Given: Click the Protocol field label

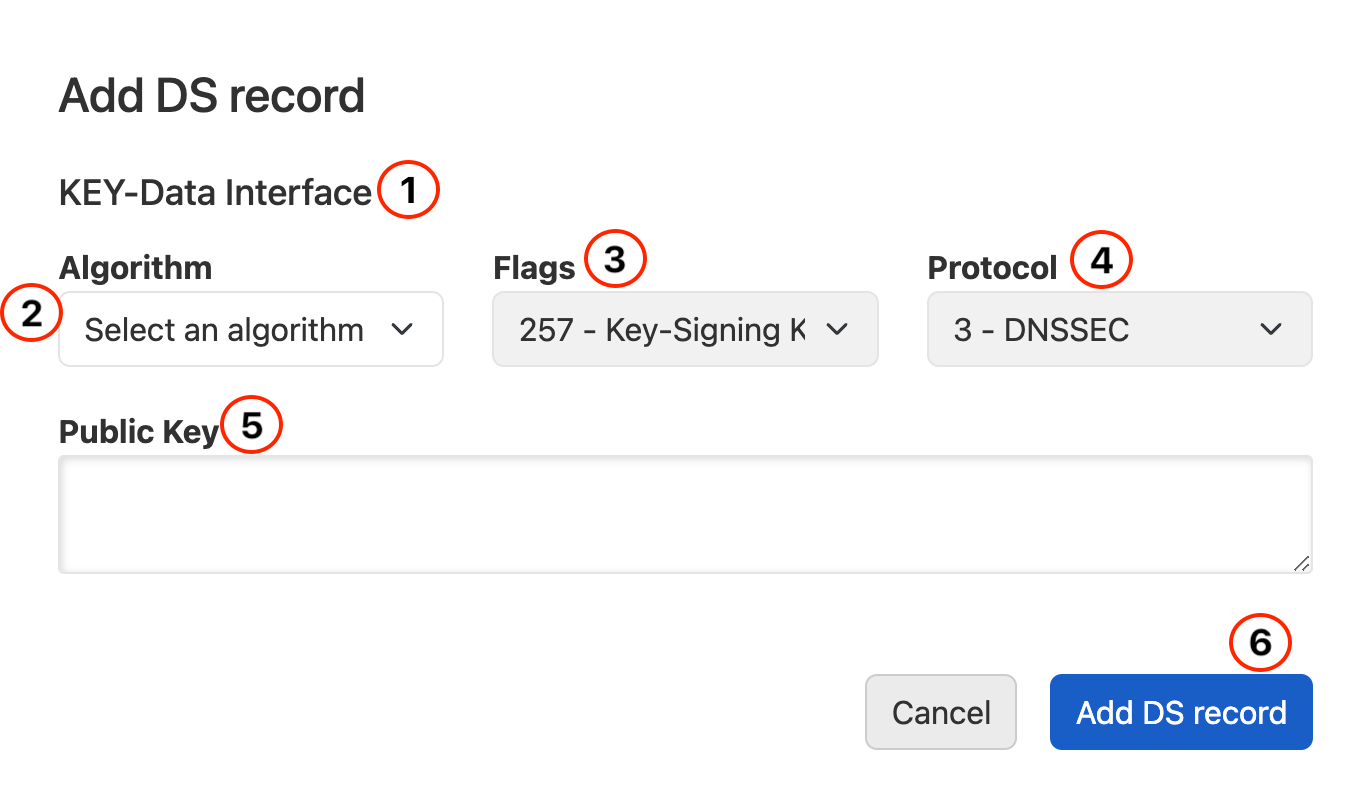Looking at the screenshot, I should pyautogui.click(x=992, y=267).
